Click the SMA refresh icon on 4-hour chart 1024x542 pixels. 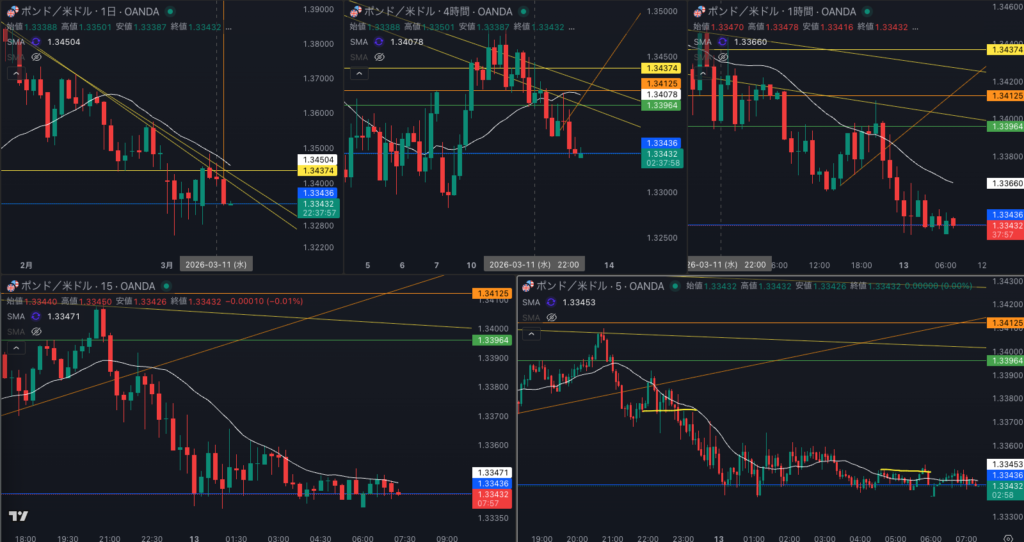click(x=379, y=42)
